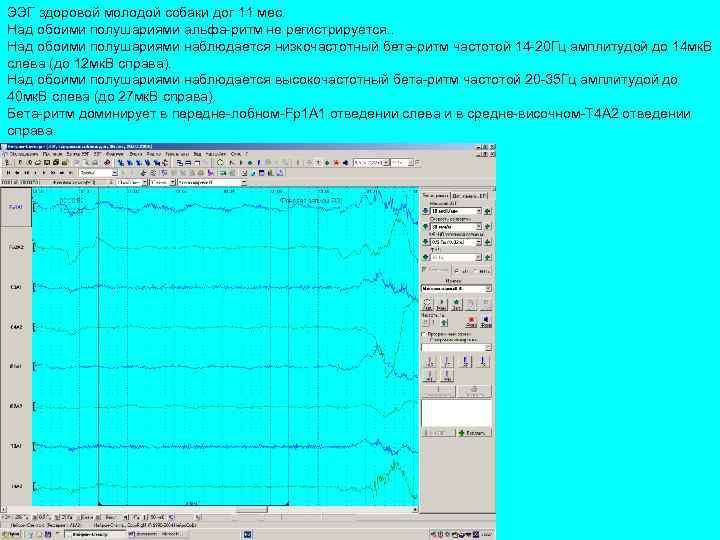
Task: Open the Вид menu
Action: click(197, 154)
